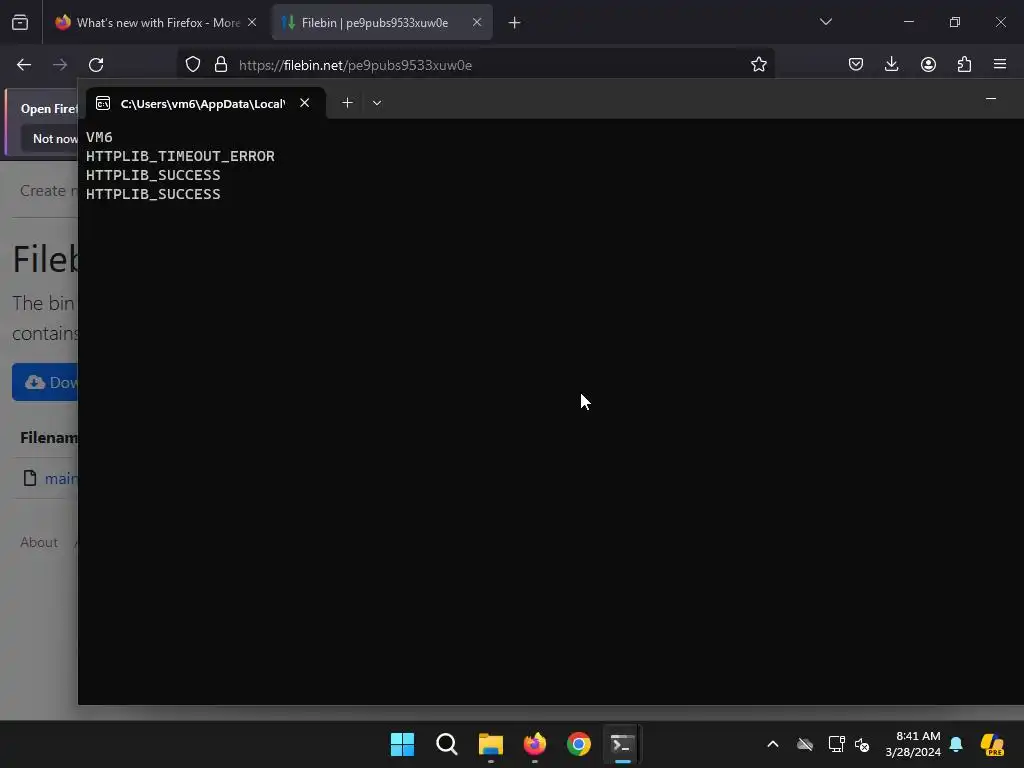Save page to Pocket
This screenshot has height=768, width=1024.
856,64
